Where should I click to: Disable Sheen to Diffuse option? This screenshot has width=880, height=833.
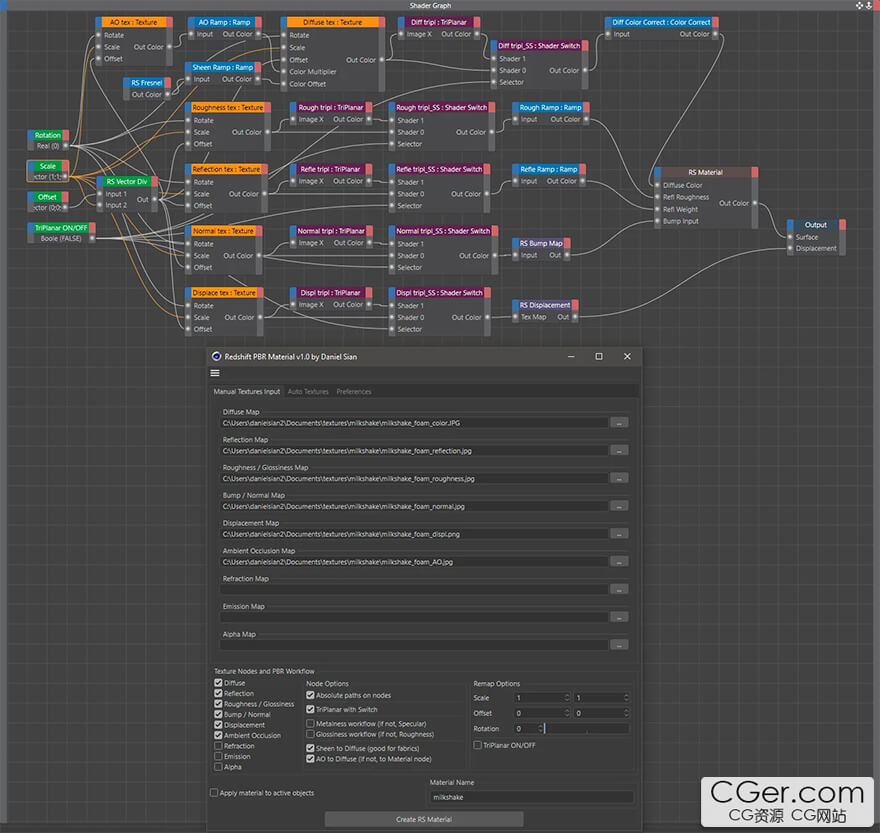[310, 748]
